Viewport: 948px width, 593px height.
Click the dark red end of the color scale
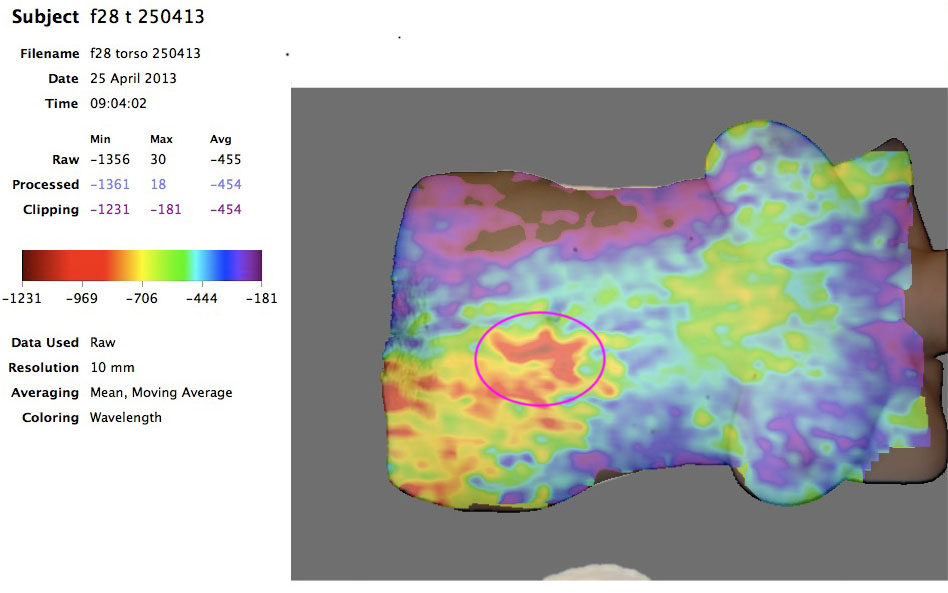(x=35, y=265)
